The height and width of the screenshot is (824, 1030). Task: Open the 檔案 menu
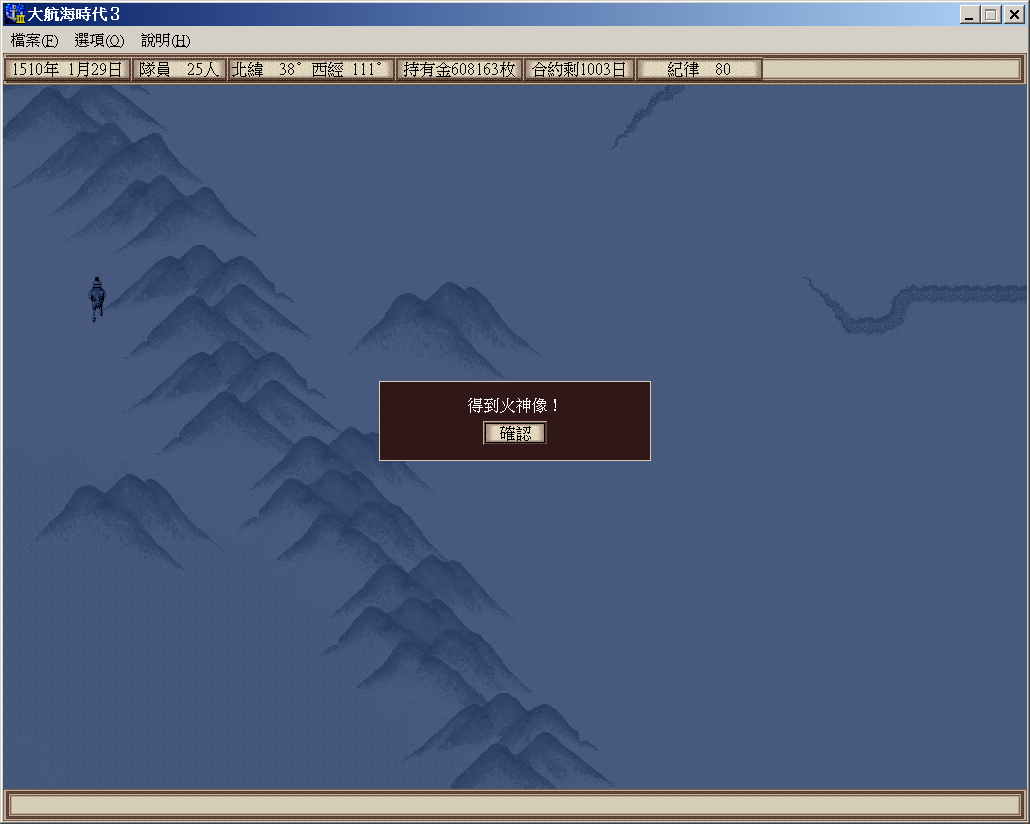click(x=34, y=41)
